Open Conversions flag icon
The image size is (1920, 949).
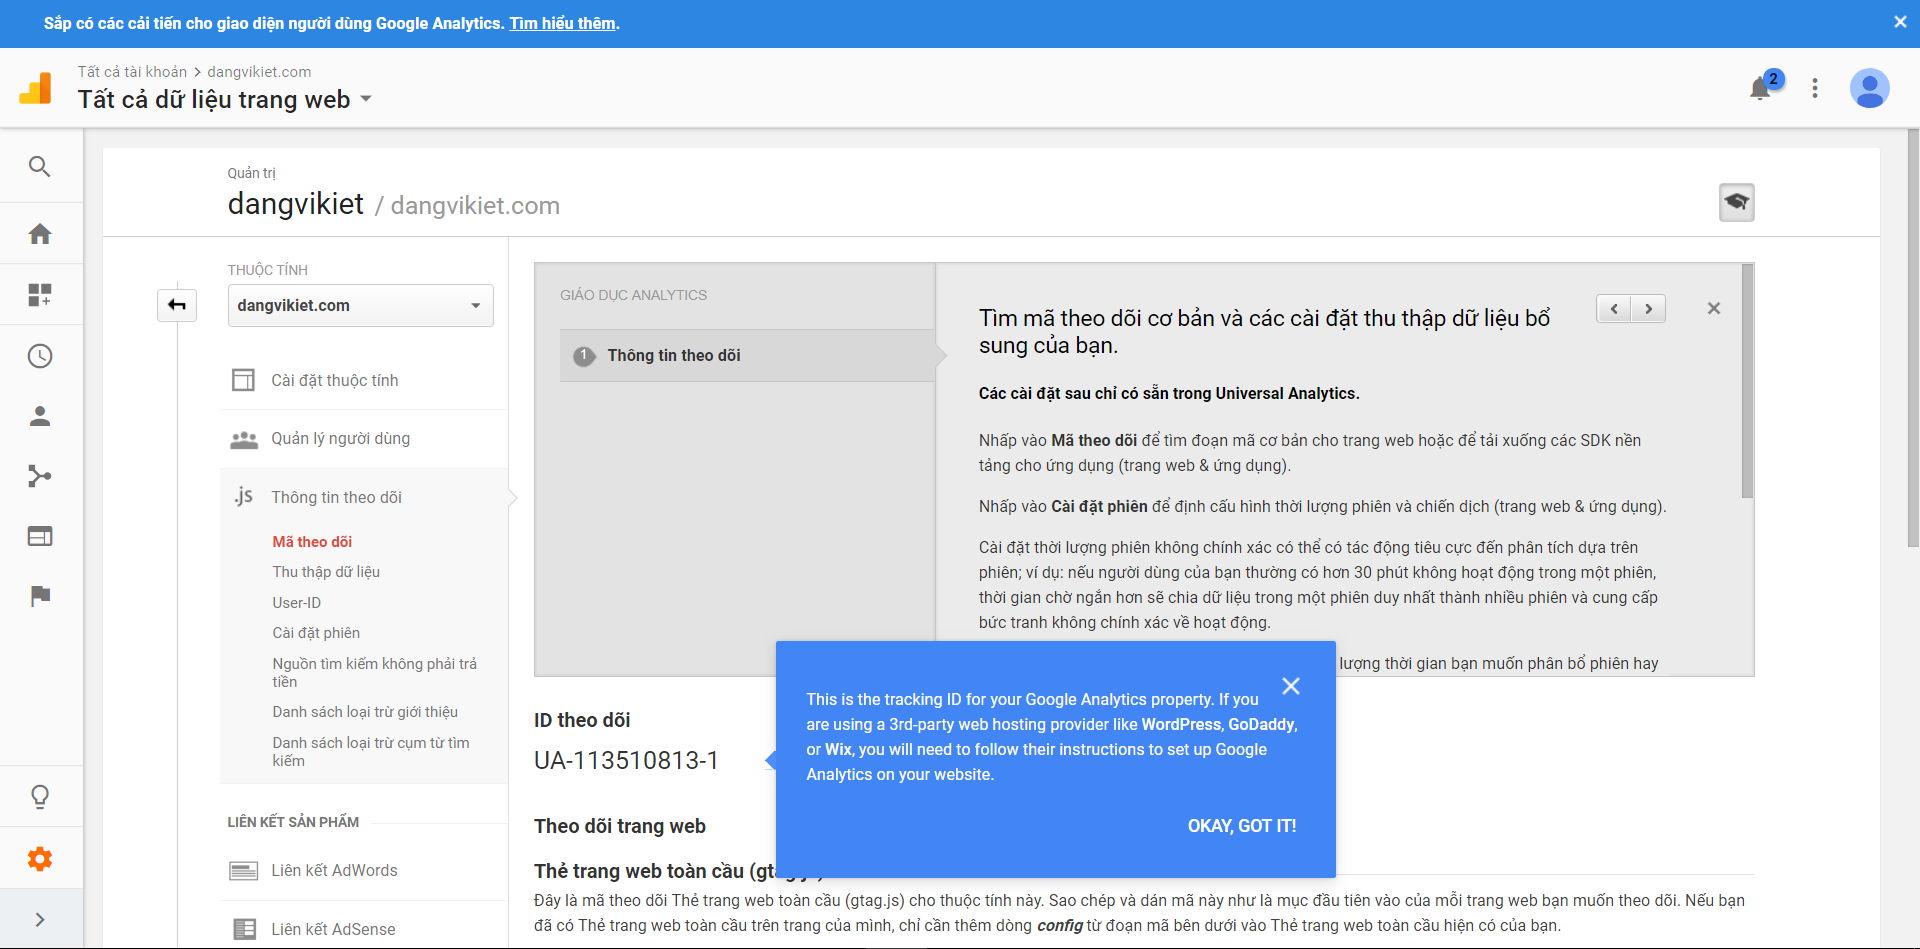pos(40,596)
